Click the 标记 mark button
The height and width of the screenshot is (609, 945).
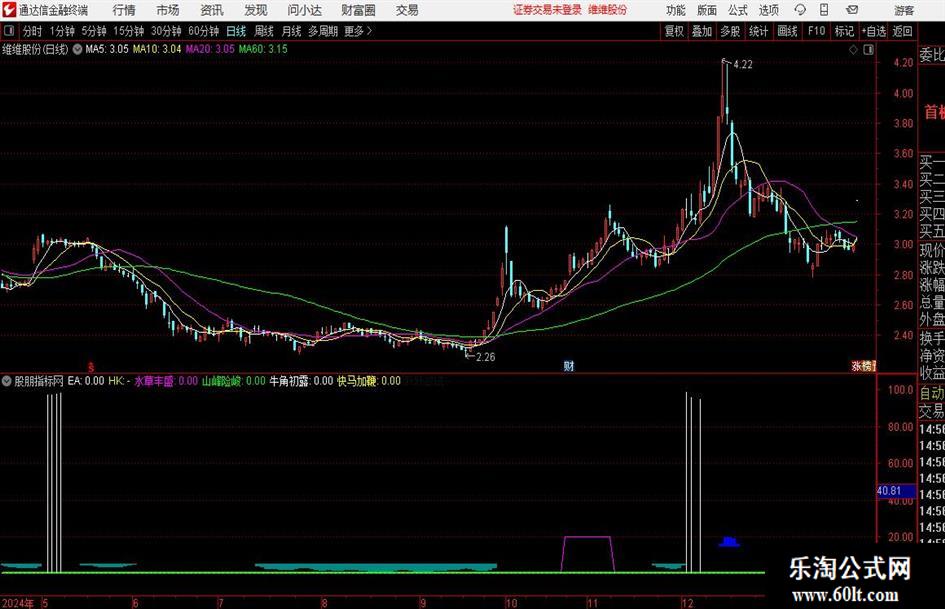pyautogui.click(x=844, y=31)
